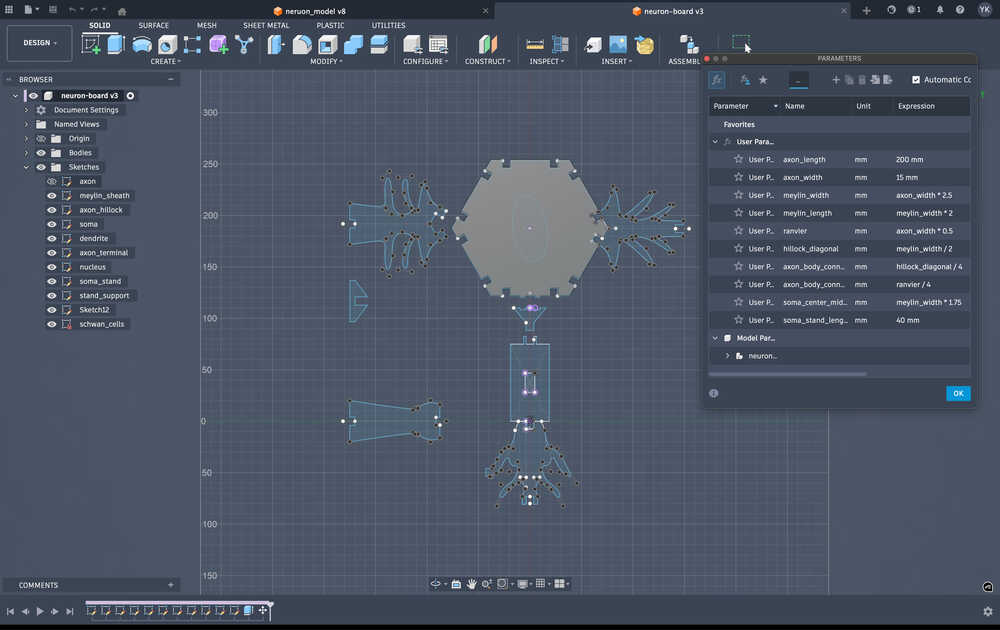Favorite the axon_length parameter star
The image size is (1000, 630).
click(x=738, y=160)
